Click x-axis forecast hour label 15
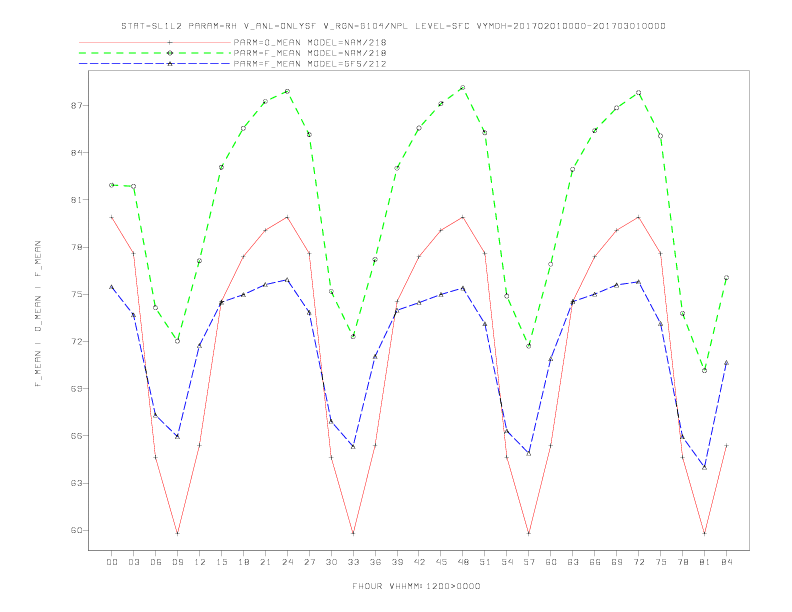The image size is (792, 612). point(221,562)
